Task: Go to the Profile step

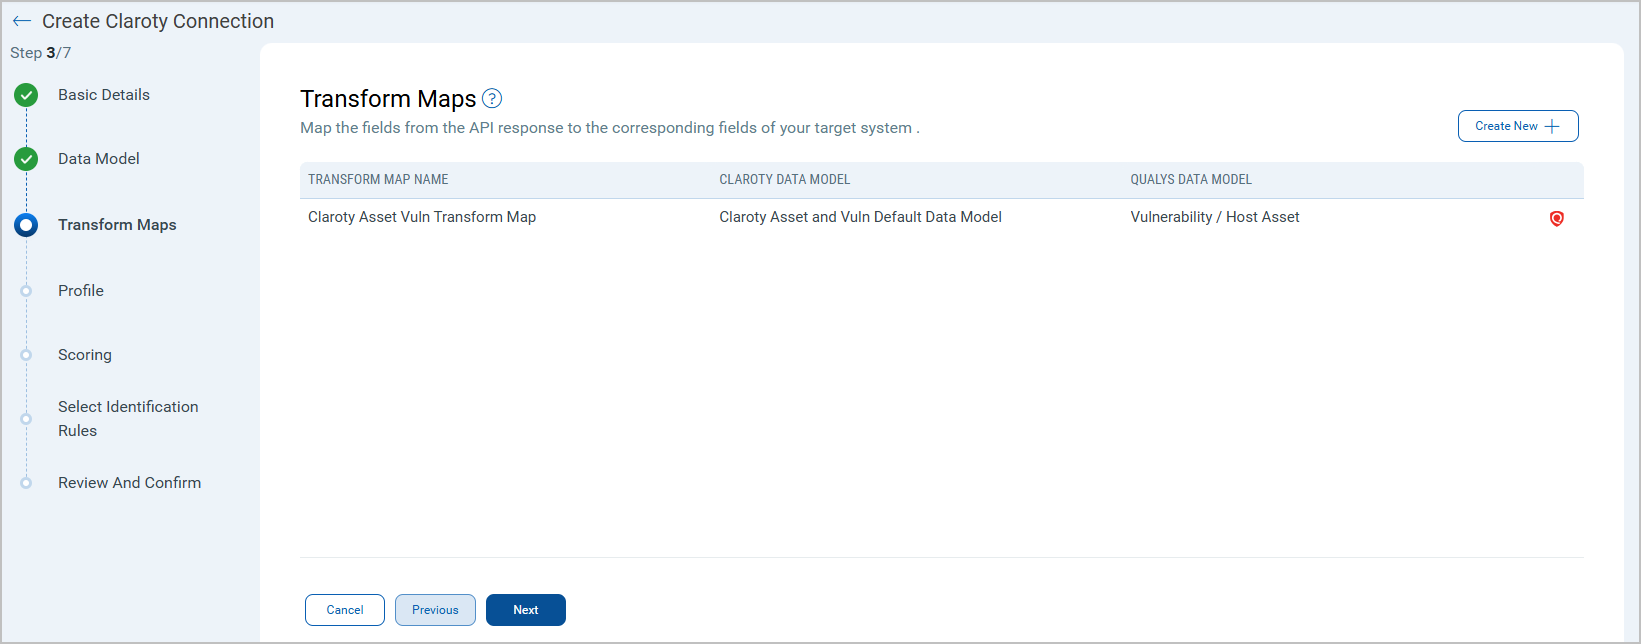Action: click(81, 291)
